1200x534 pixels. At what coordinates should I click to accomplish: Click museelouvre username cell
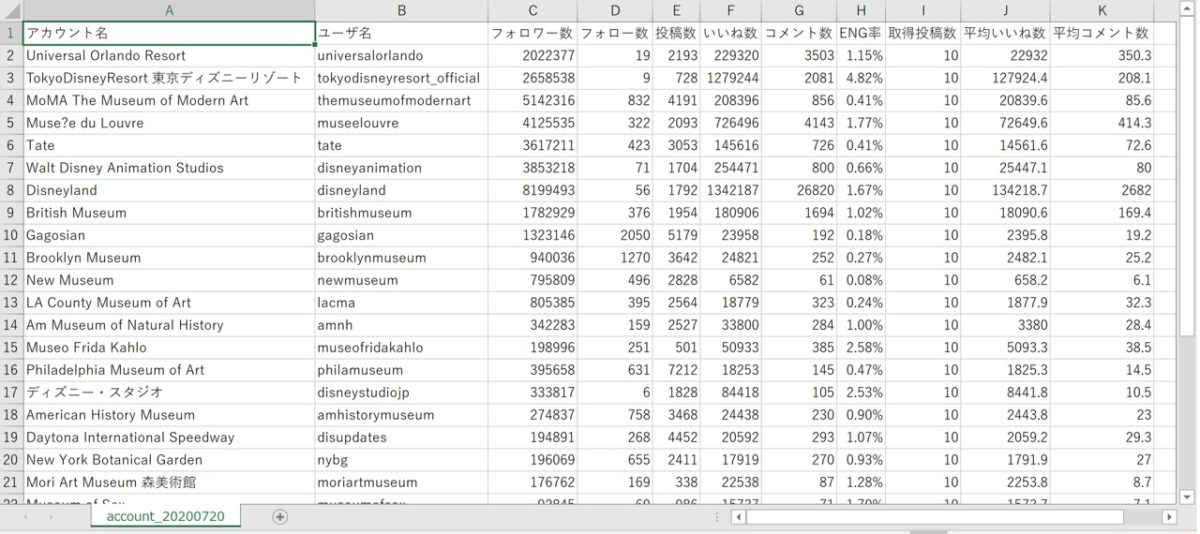tap(401, 123)
